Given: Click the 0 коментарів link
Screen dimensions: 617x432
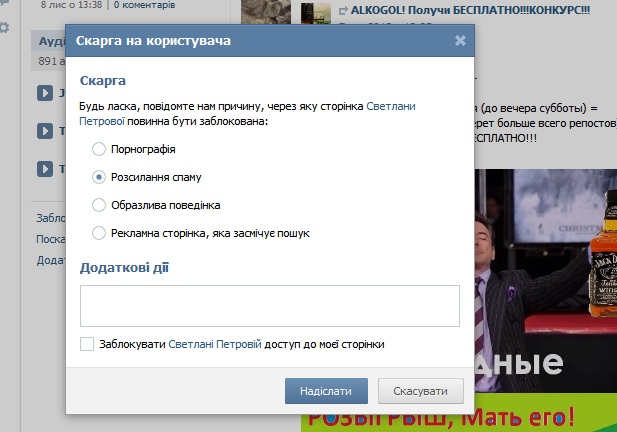Looking at the screenshot, I should click(144, 5).
